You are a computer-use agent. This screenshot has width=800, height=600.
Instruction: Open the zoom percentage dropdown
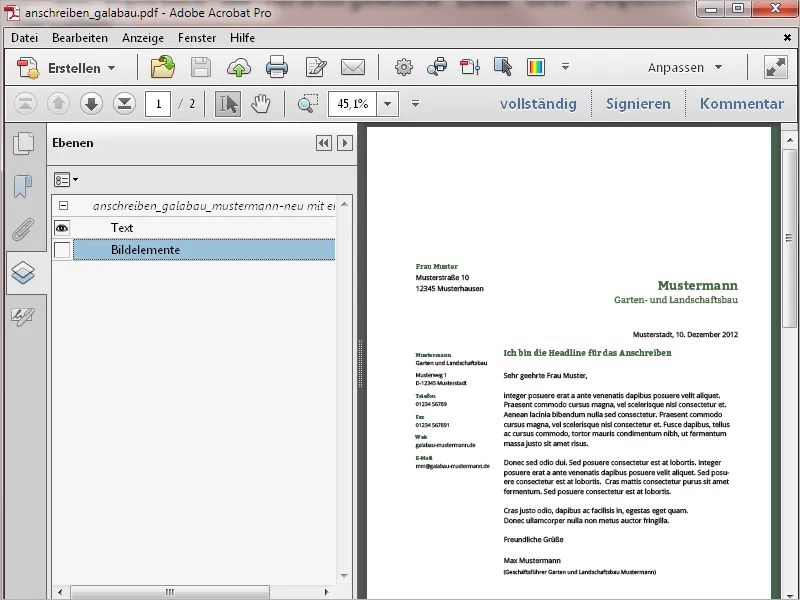(388, 104)
